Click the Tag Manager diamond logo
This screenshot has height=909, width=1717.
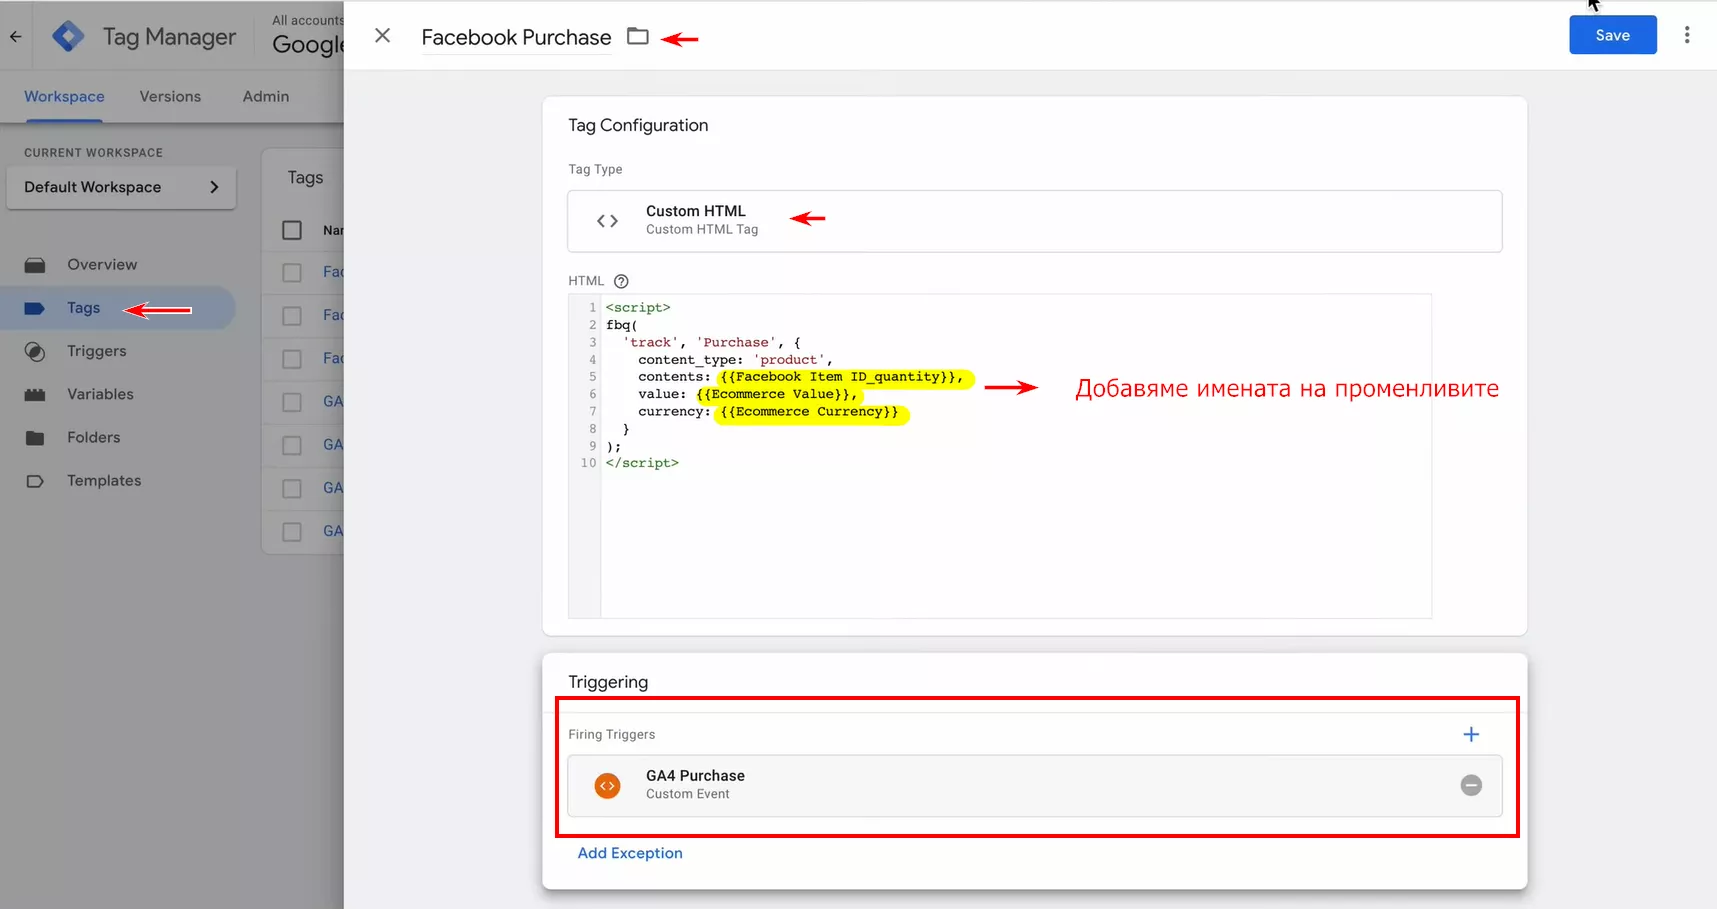pos(68,37)
